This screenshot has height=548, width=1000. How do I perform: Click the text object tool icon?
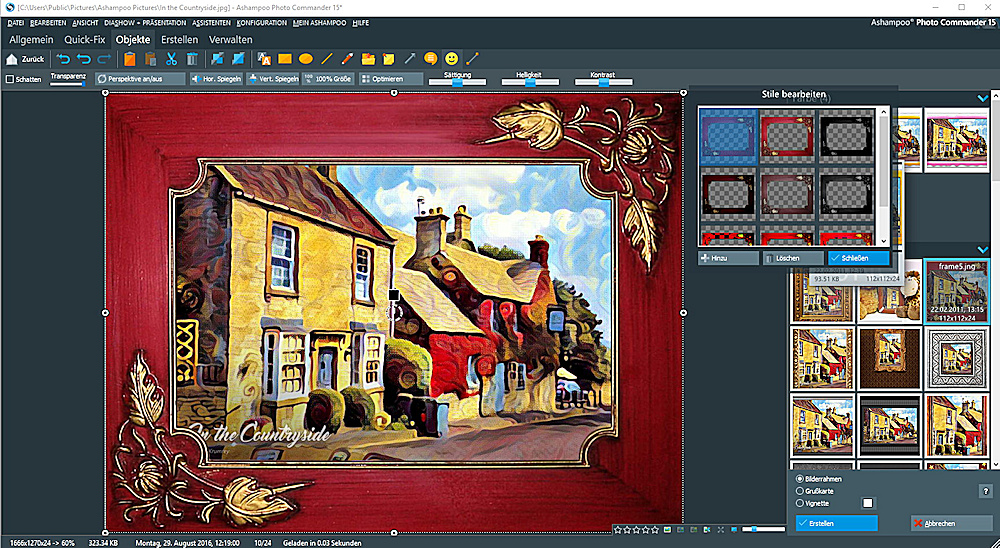(x=264, y=59)
